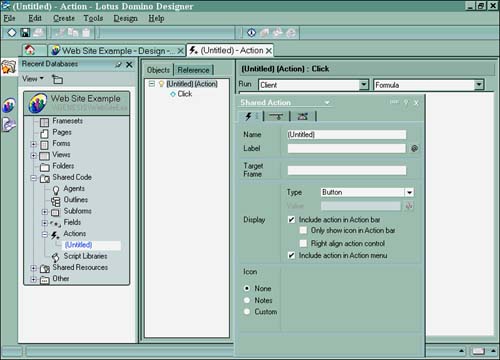Screen dimensions: 500x360
Task: Expand the Forms node
Action: (34, 144)
